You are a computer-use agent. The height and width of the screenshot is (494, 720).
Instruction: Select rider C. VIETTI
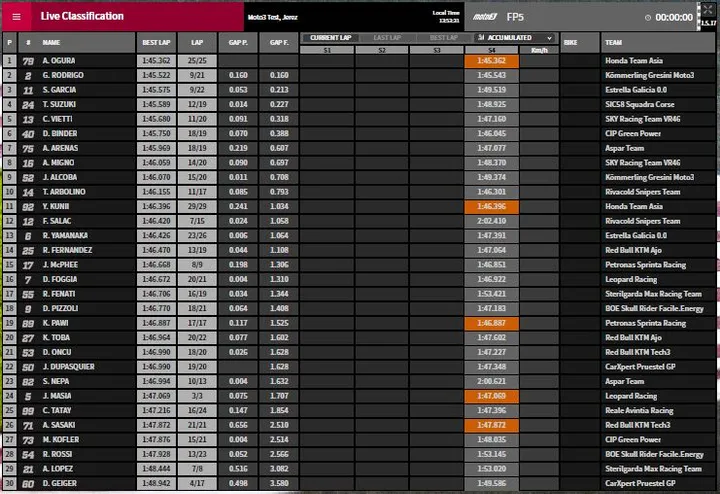tap(57, 119)
